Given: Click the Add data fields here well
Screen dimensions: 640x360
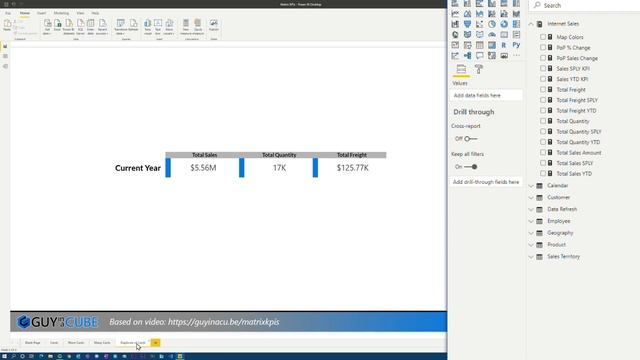Looking at the screenshot, I should (x=486, y=96).
